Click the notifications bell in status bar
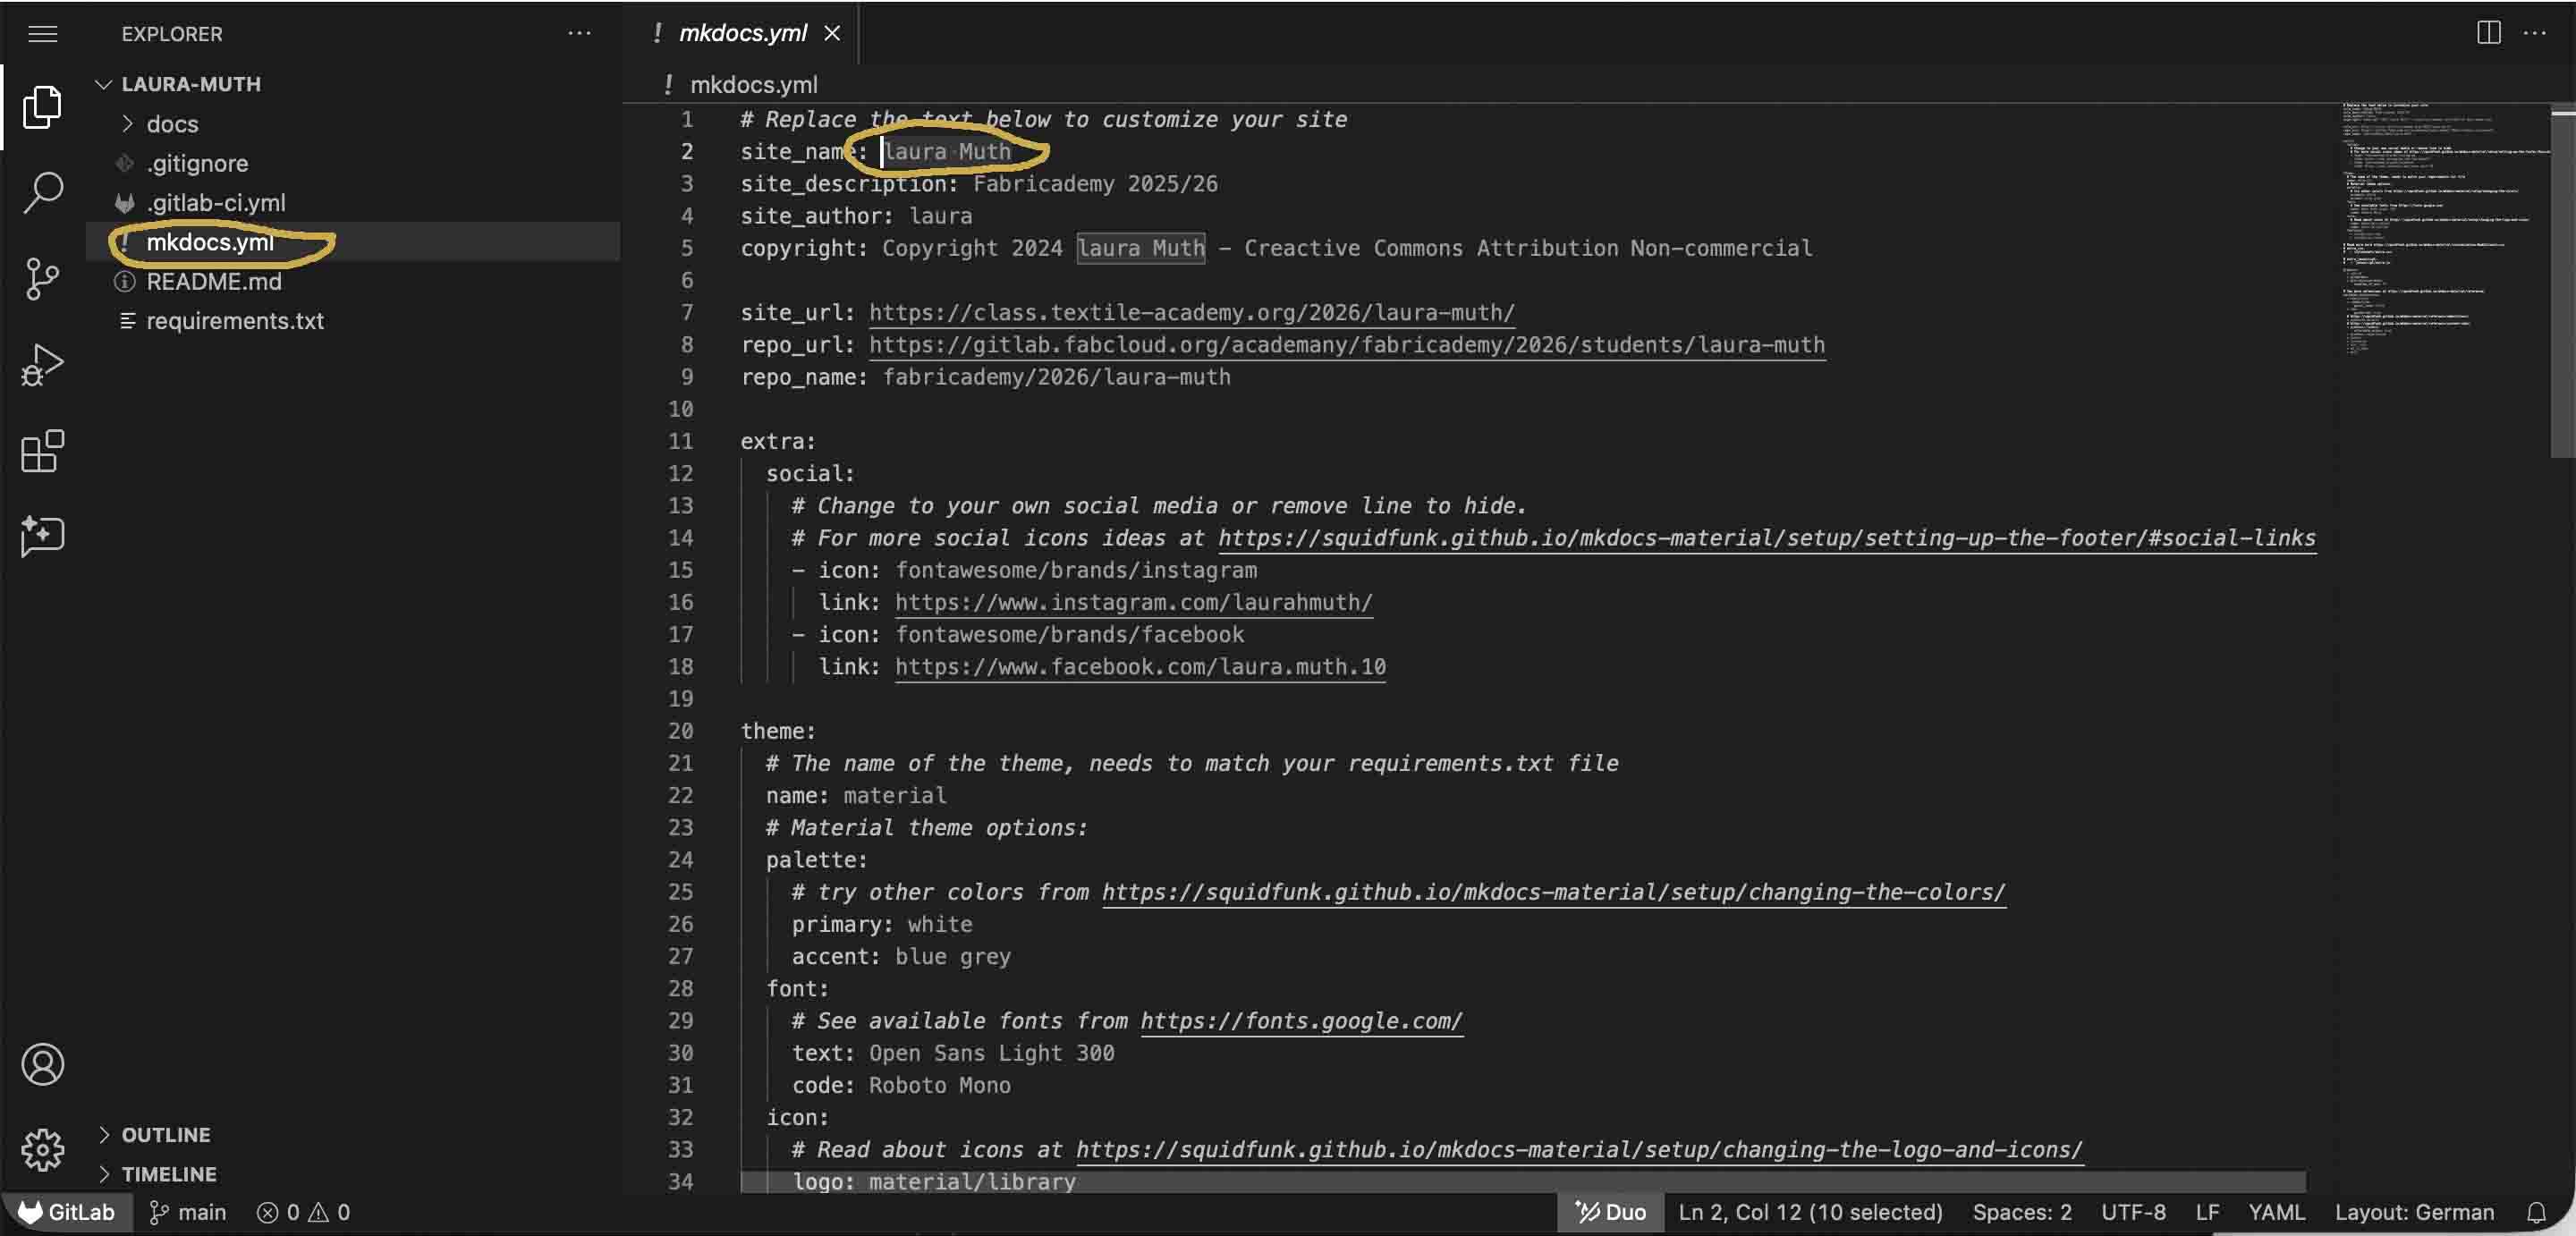The height and width of the screenshot is (1236, 2576). click(x=2536, y=1212)
